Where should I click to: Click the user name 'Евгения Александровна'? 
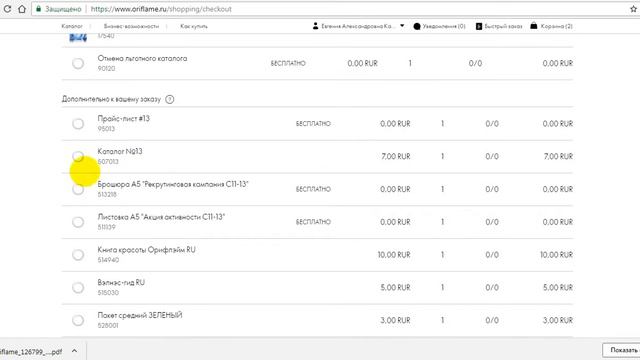358,26
